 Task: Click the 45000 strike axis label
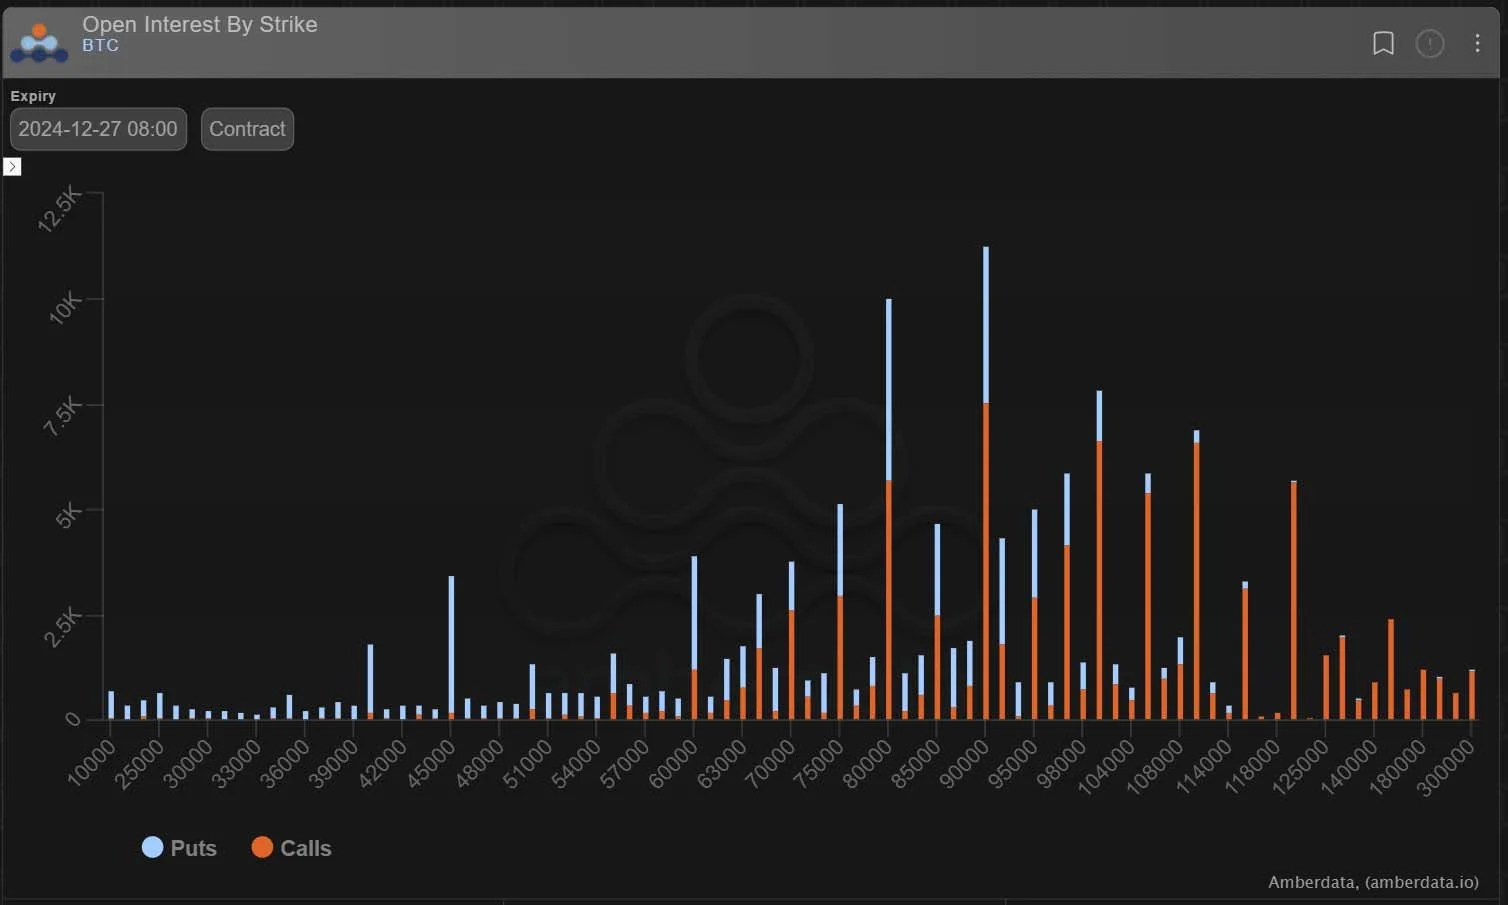pyautogui.click(x=432, y=765)
